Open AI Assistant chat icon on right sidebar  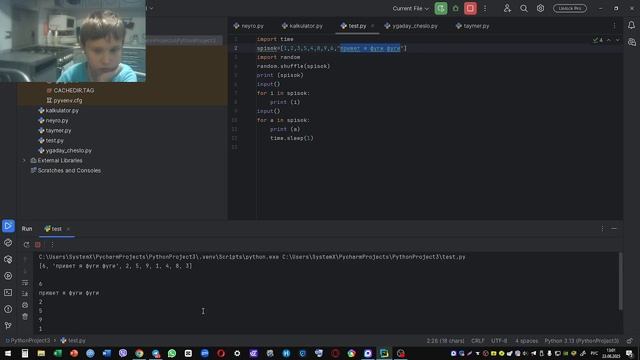pyautogui.click(x=631, y=42)
